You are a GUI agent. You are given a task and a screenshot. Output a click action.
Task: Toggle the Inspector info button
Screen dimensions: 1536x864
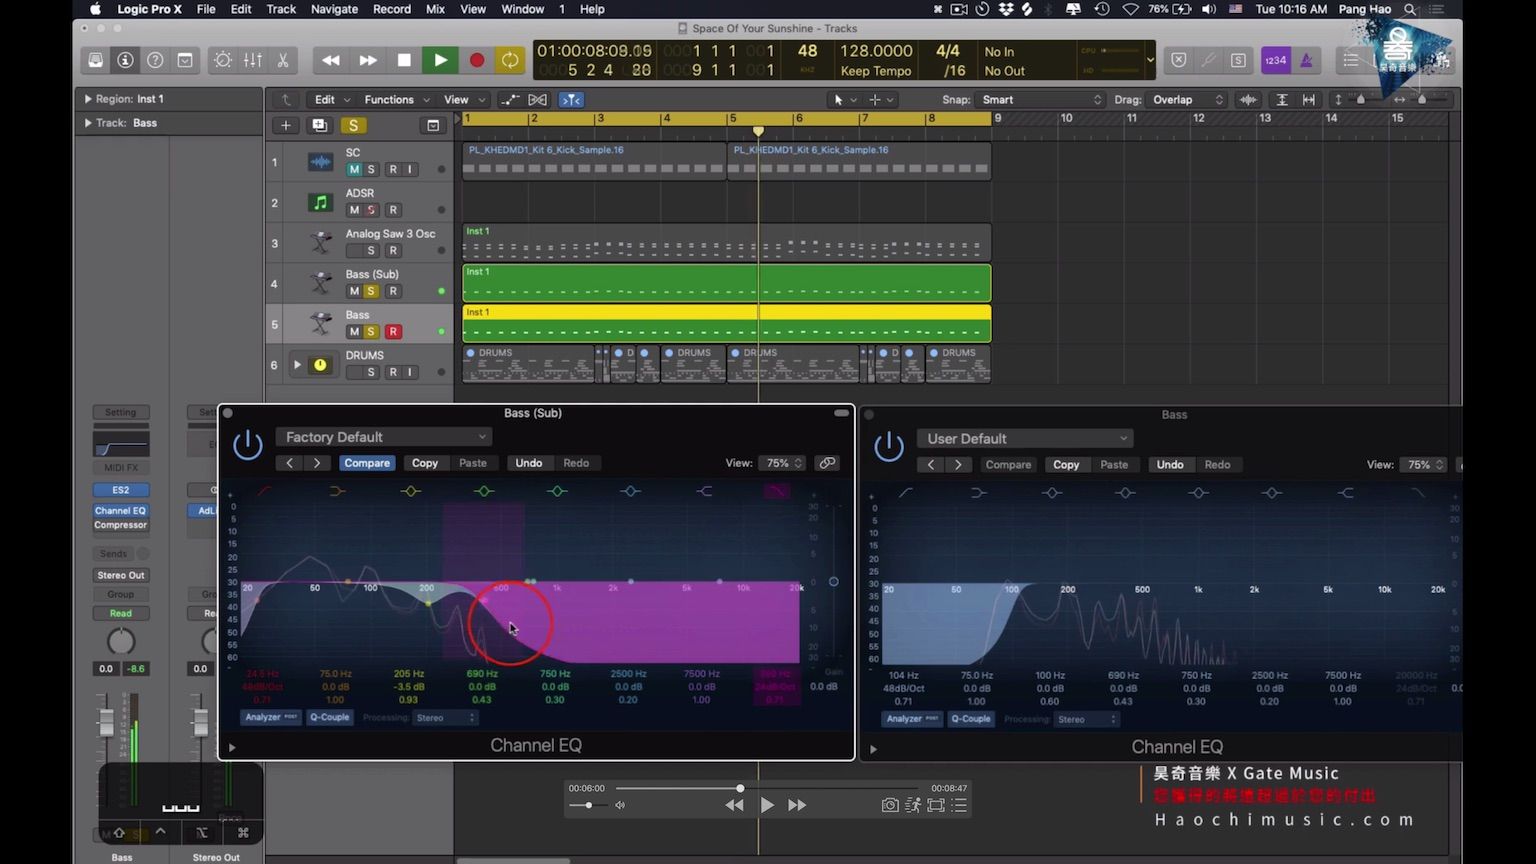click(125, 60)
